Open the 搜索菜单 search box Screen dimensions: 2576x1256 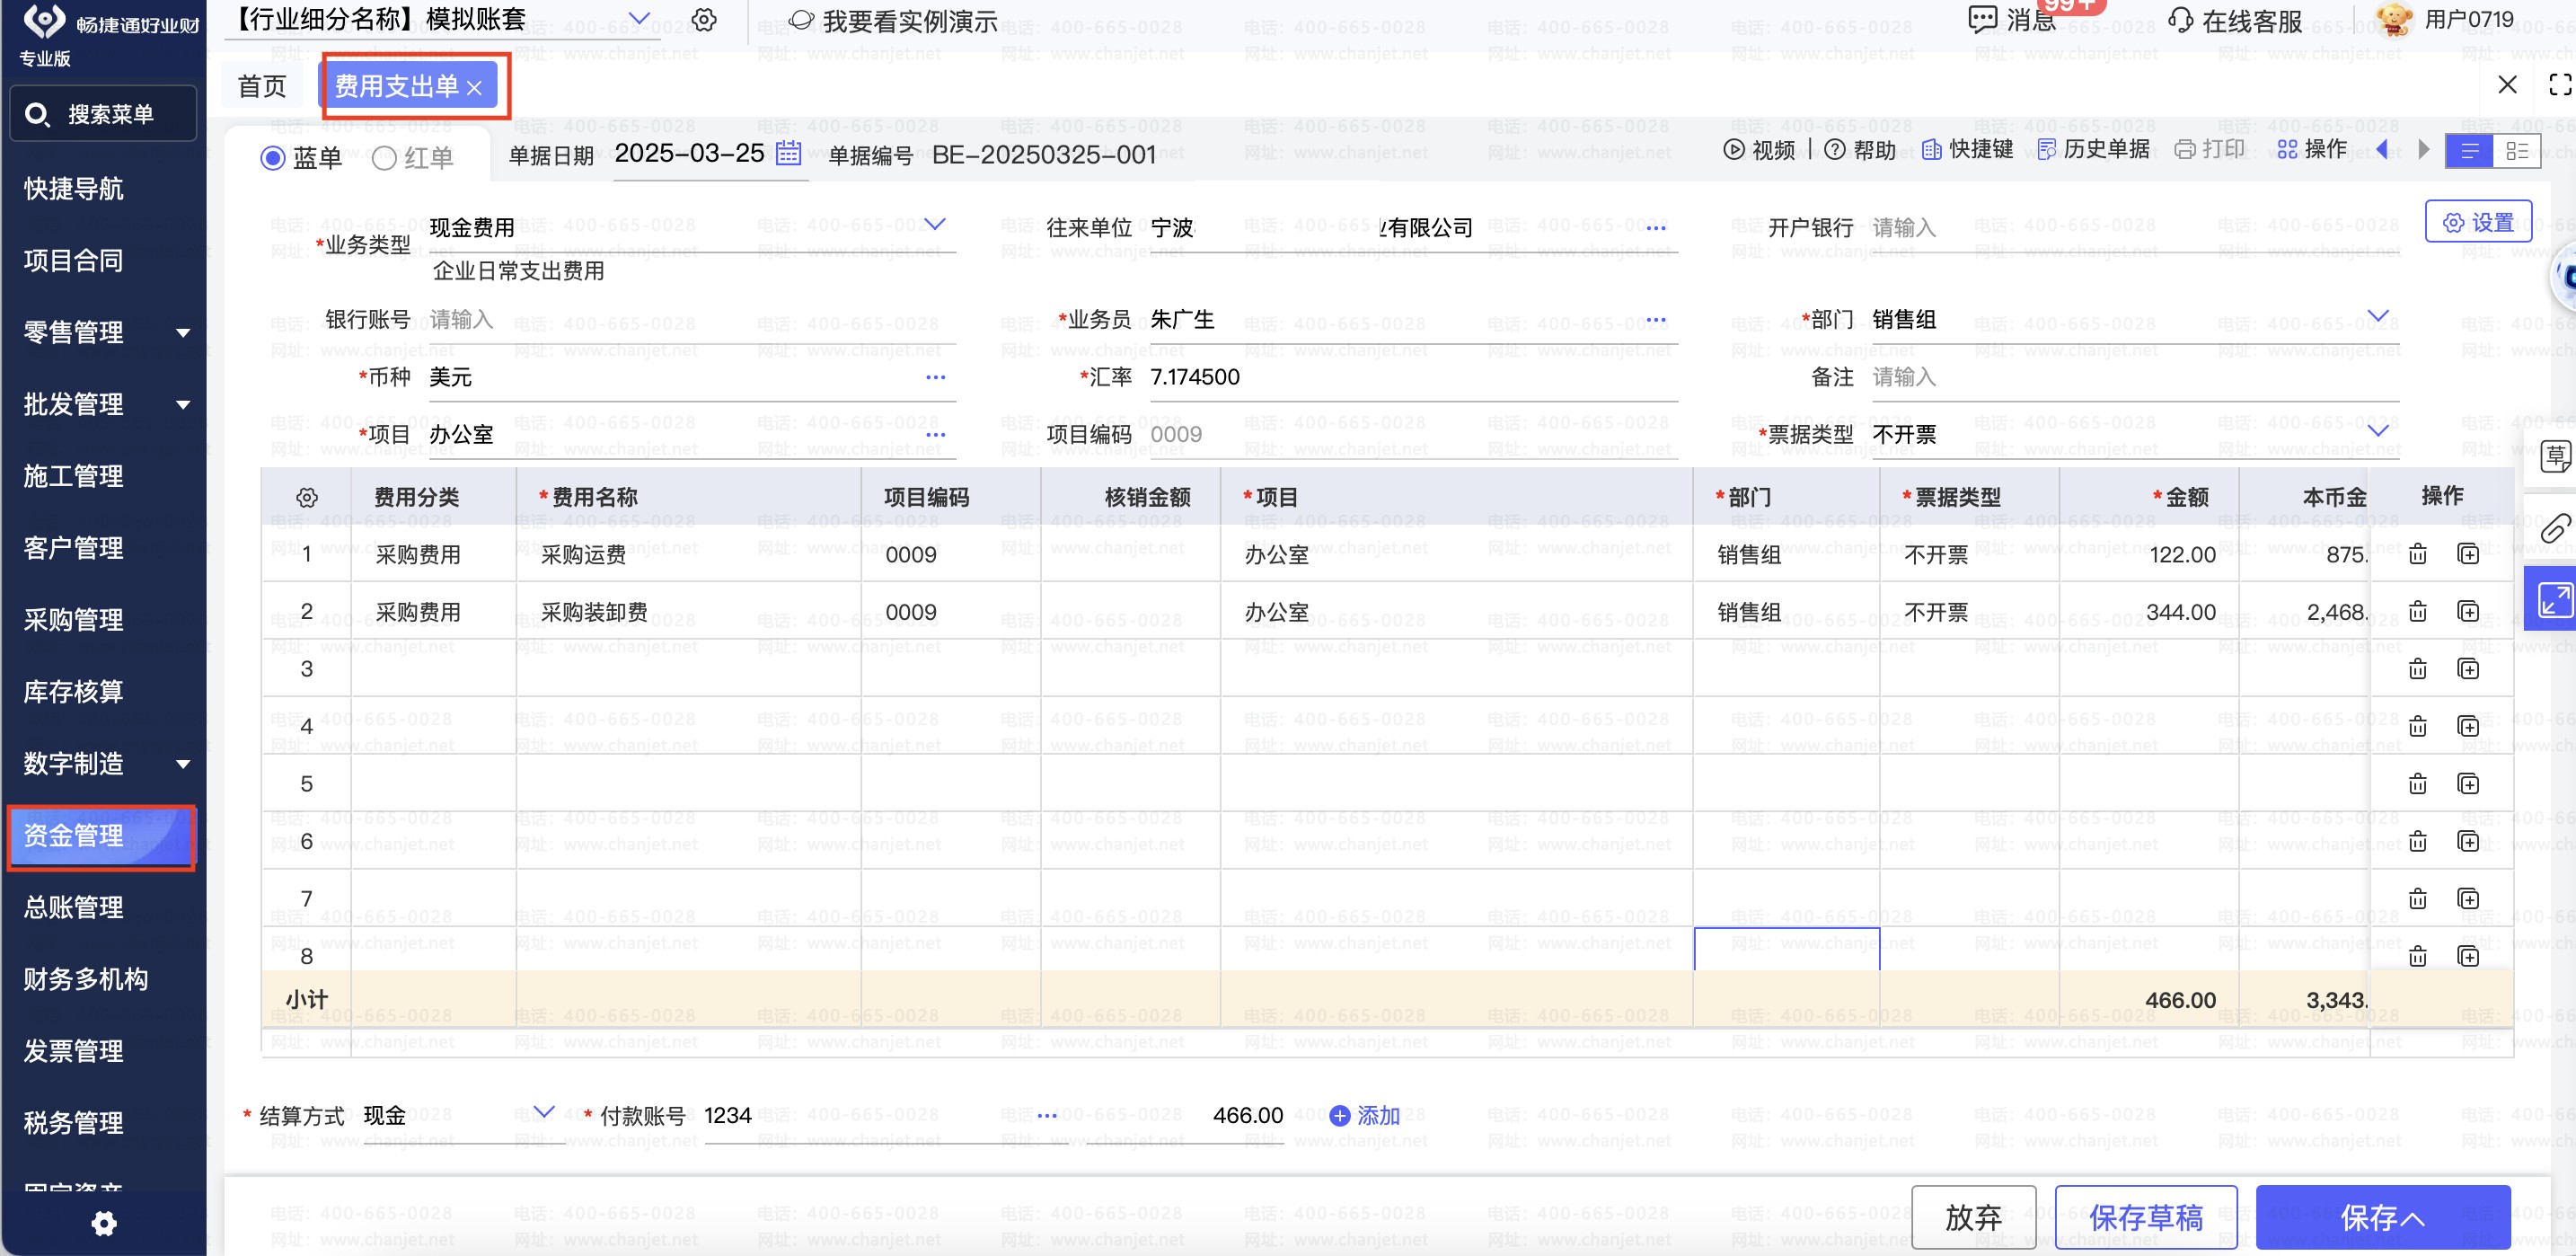(103, 114)
